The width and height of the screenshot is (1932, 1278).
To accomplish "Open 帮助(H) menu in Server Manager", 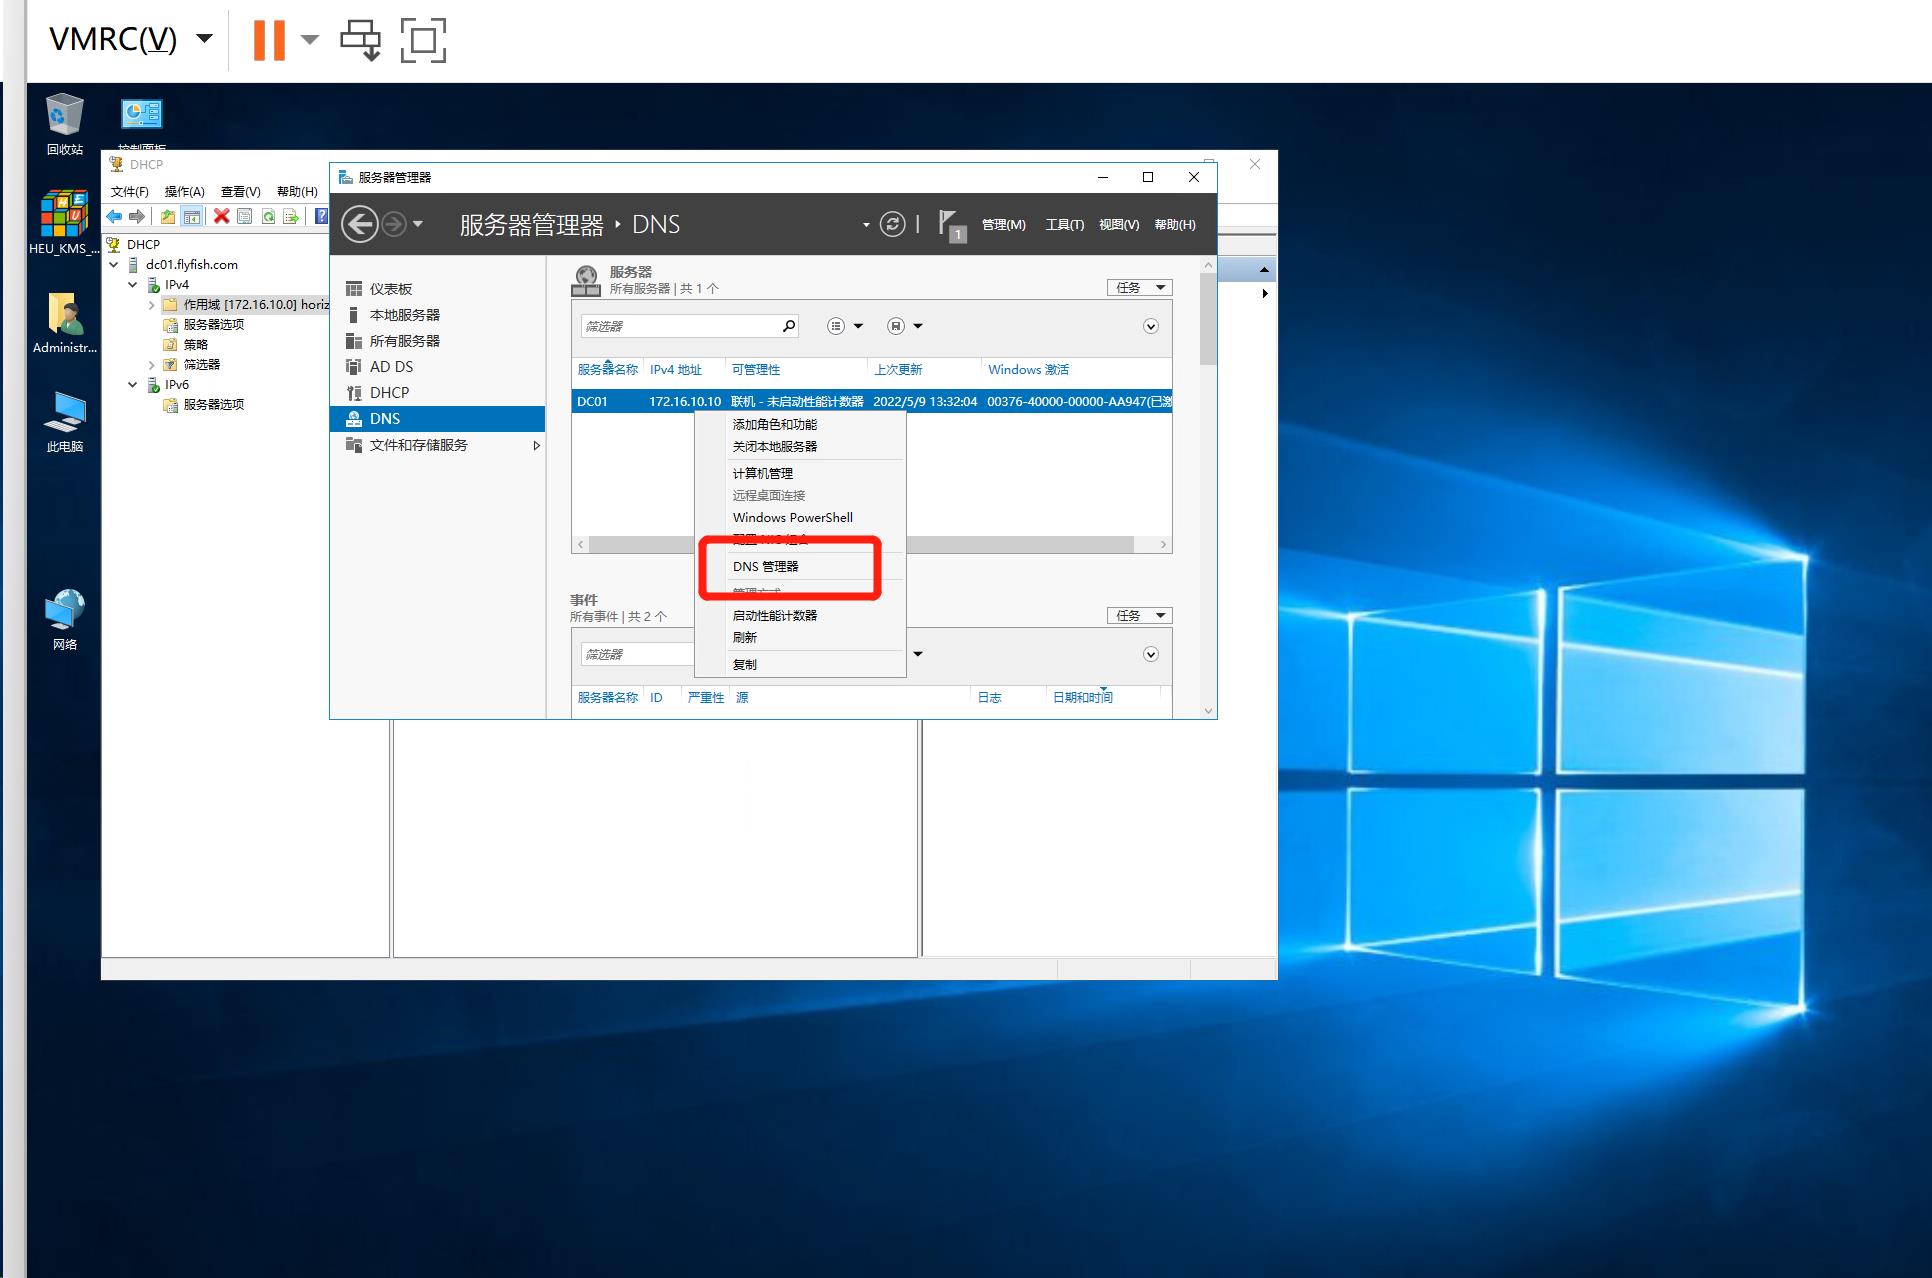I will (x=1174, y=224).
